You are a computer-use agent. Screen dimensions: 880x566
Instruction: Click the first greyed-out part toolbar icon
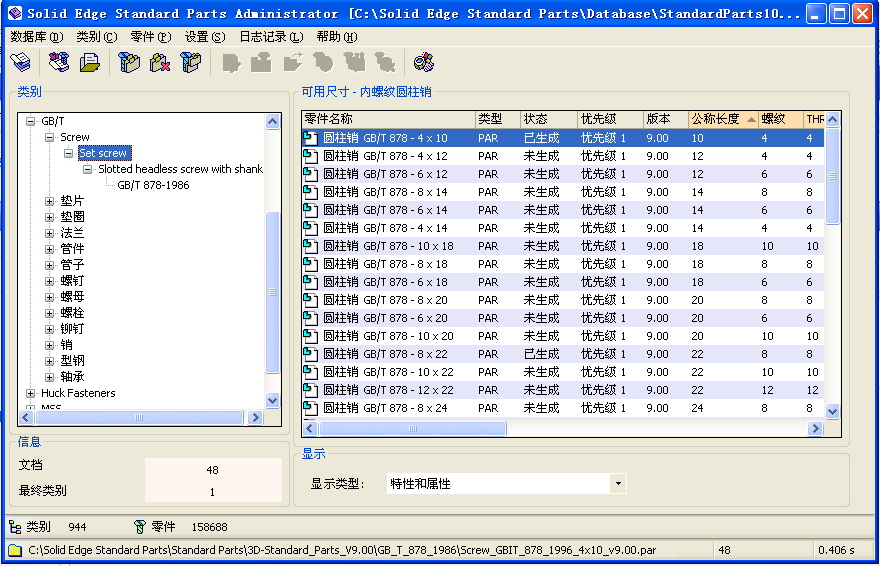[231, 62]
